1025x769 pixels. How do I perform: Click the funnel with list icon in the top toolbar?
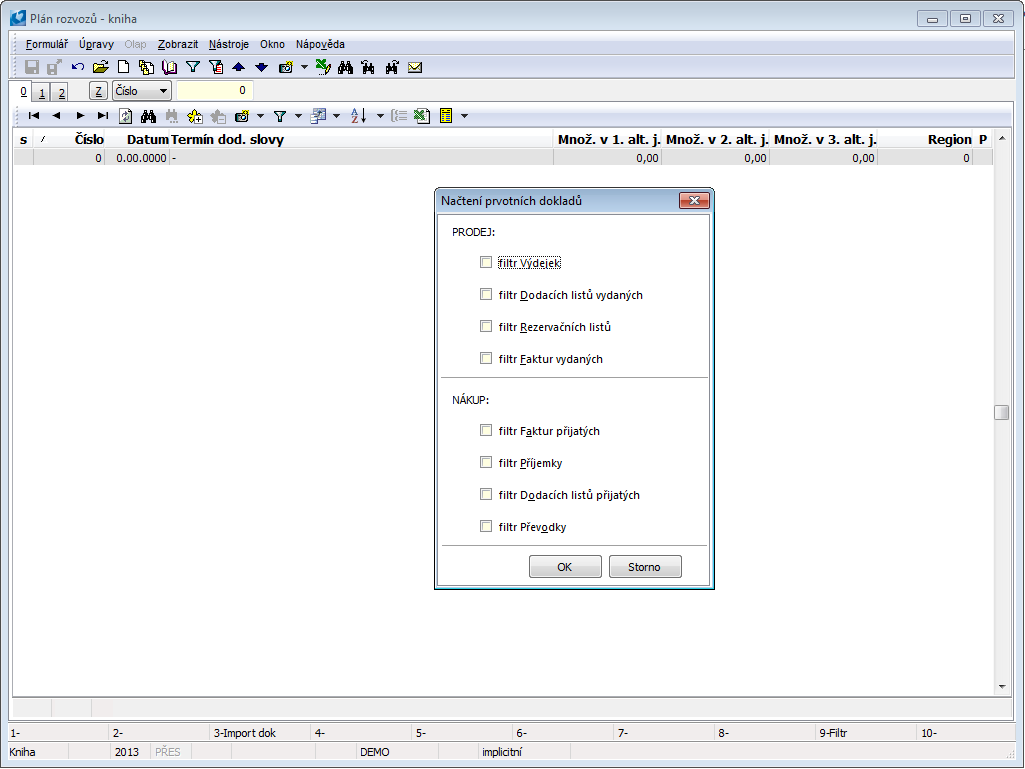coord(216,67)
